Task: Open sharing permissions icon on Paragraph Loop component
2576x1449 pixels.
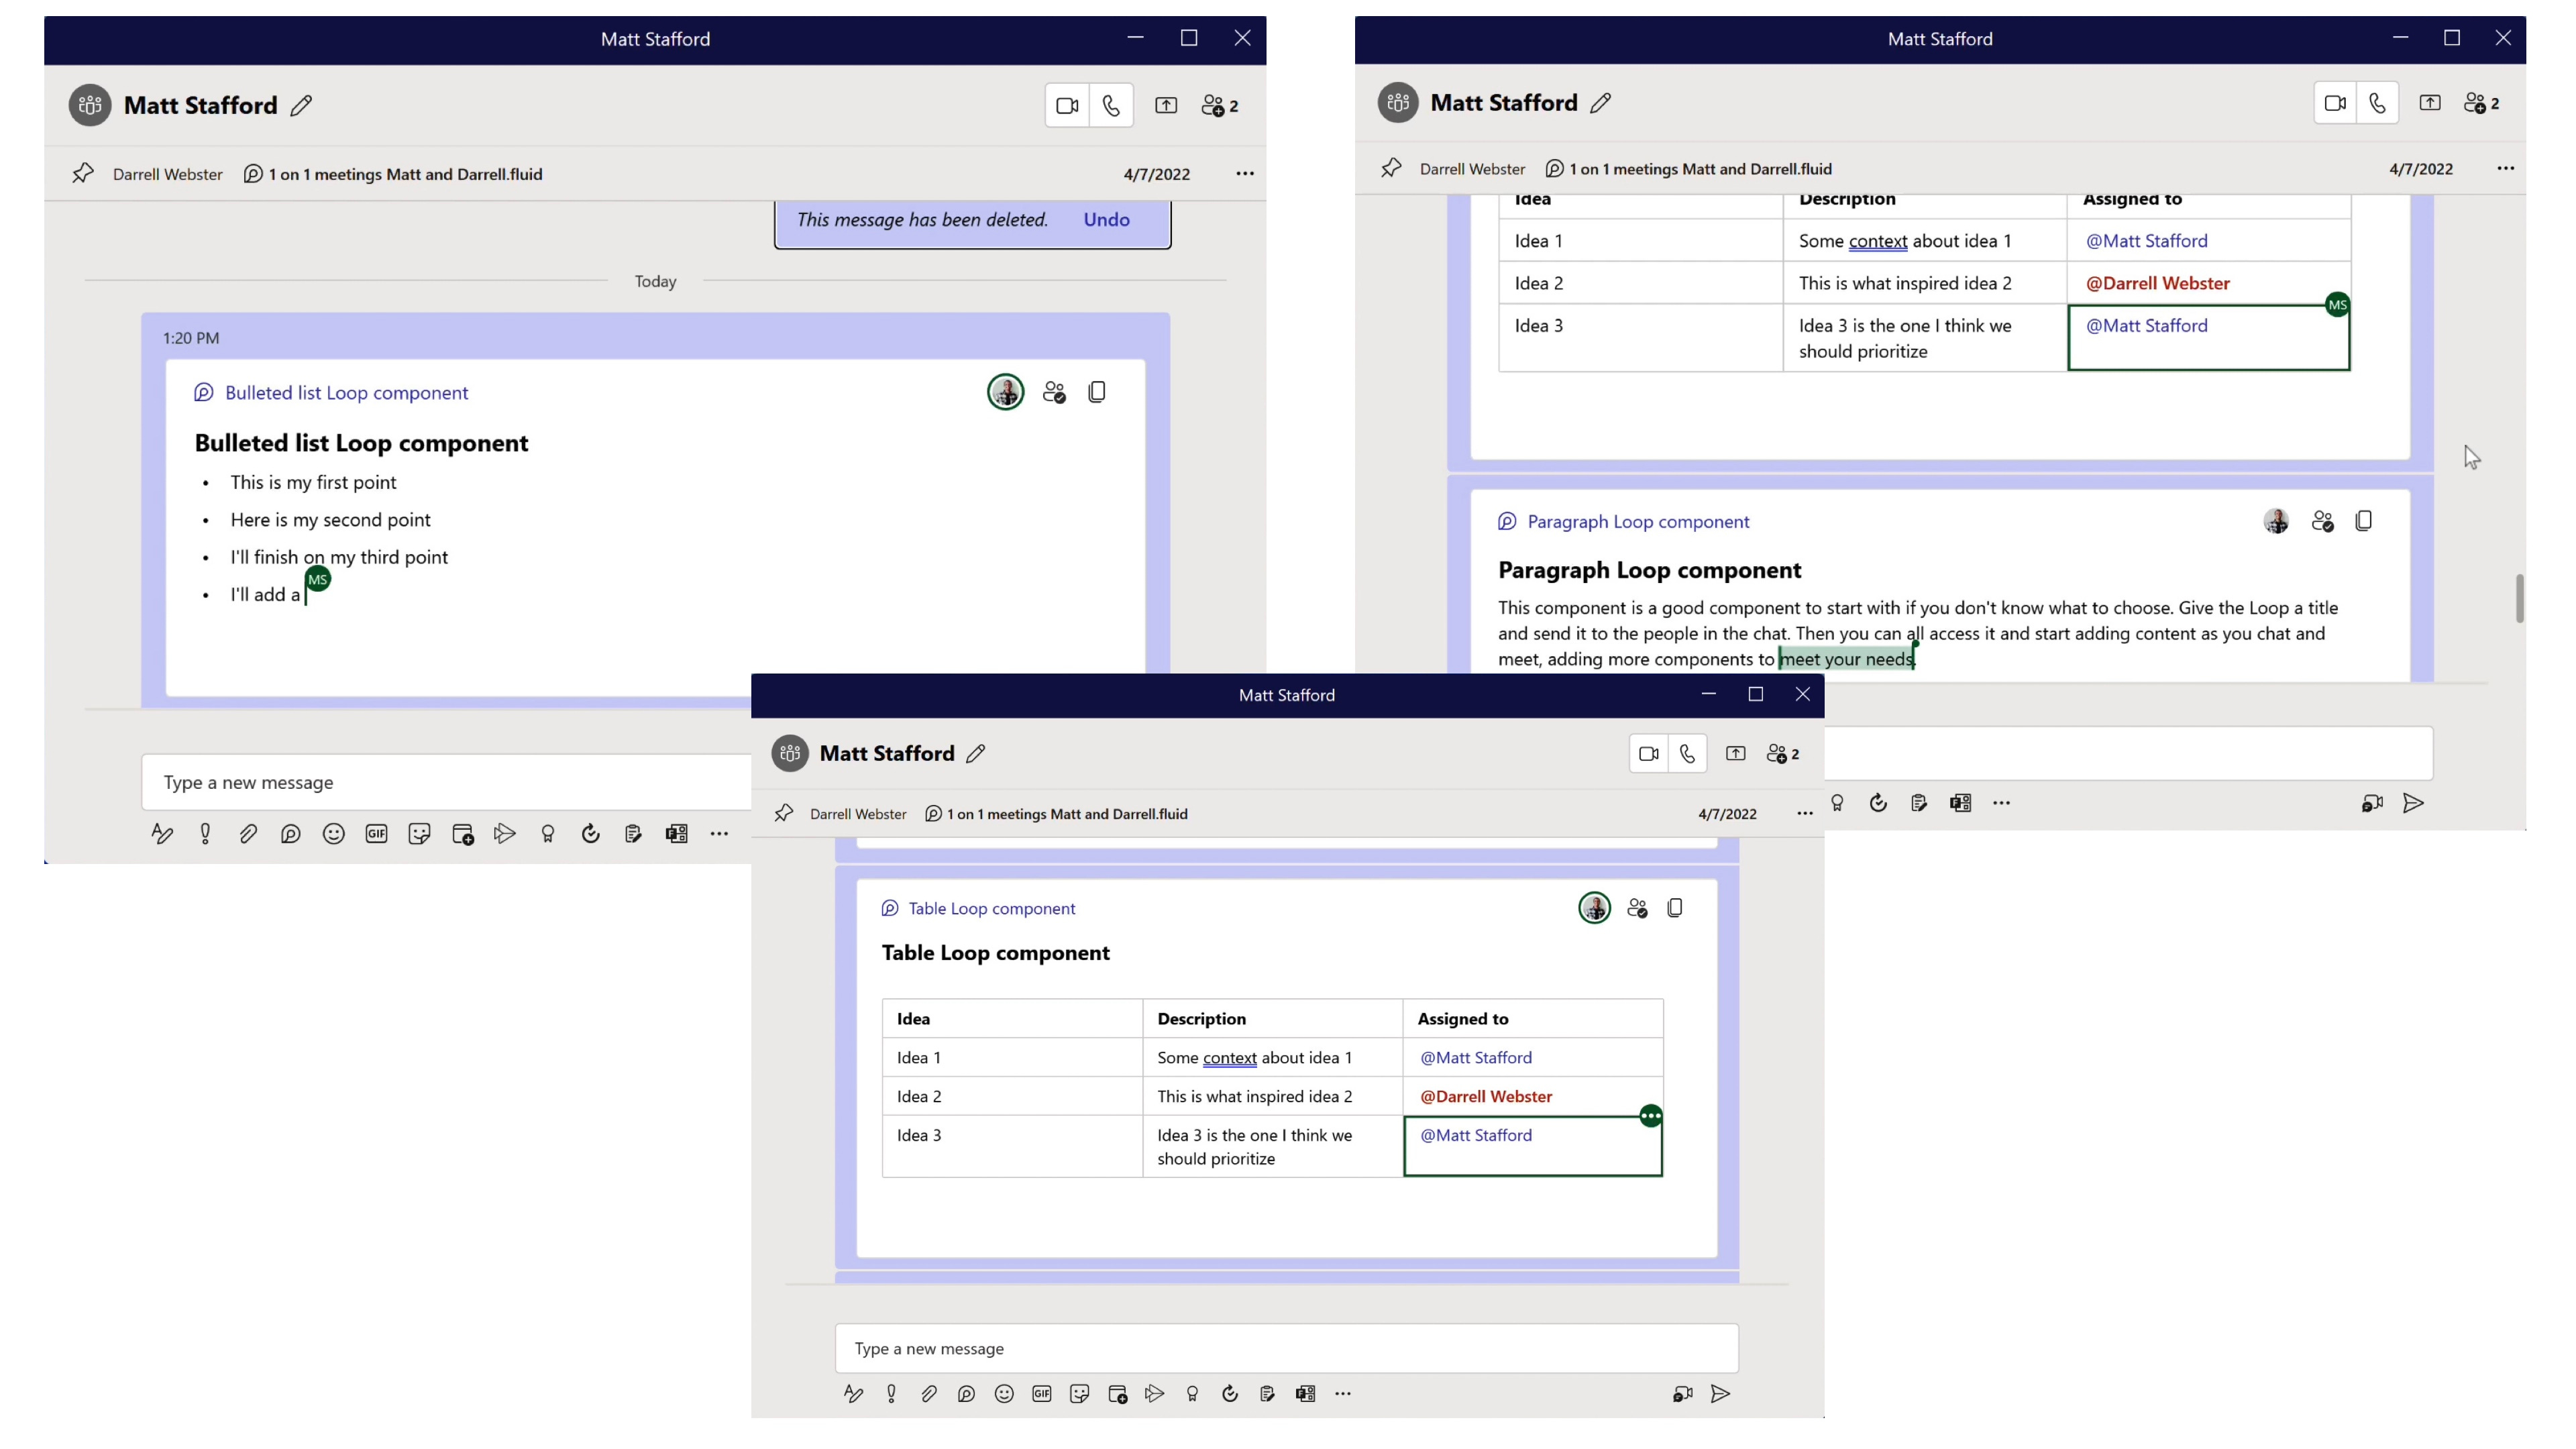Action: click(x=2322, y=522)
